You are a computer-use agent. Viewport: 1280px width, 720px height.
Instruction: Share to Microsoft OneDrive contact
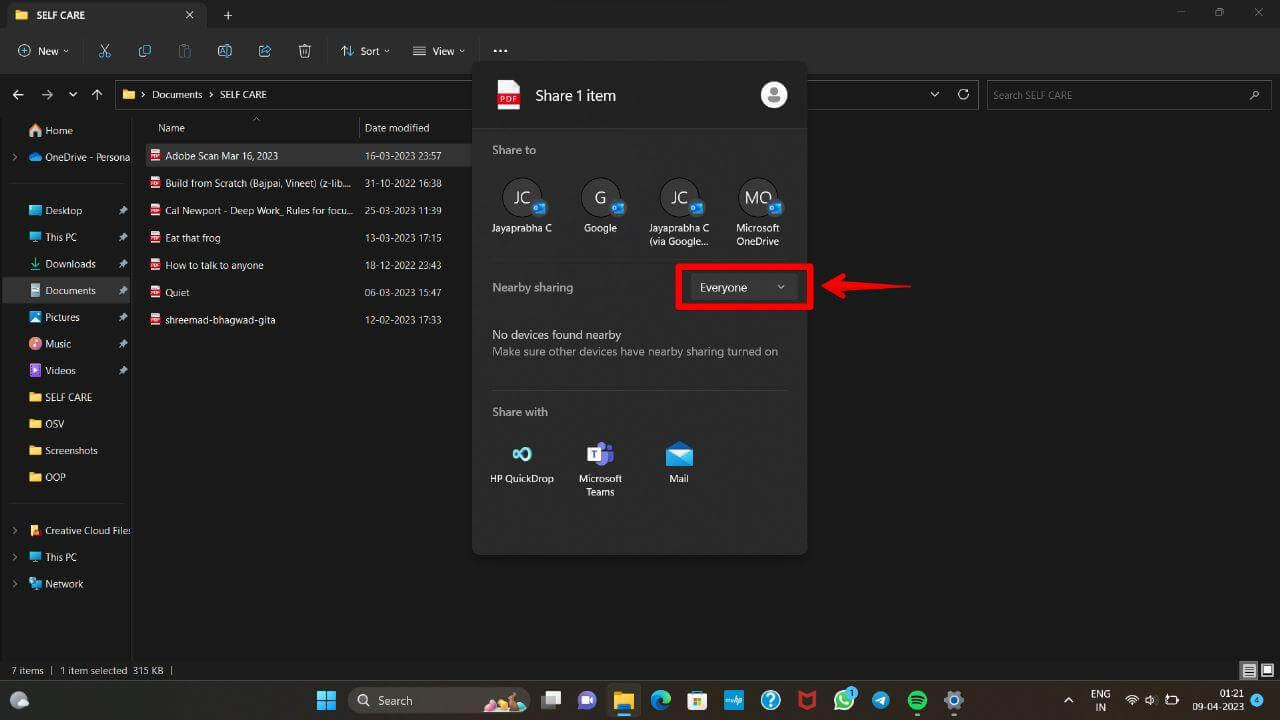click(758, 212)
